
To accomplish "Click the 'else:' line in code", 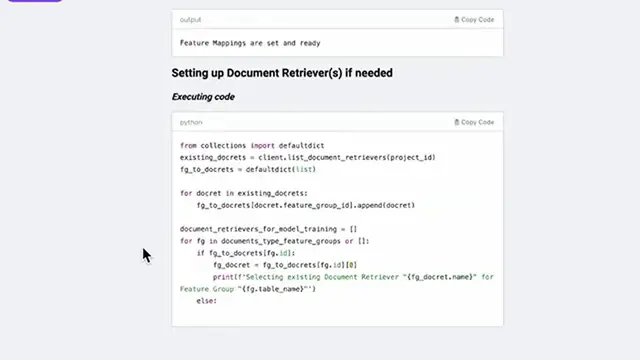I will (207, 301).
